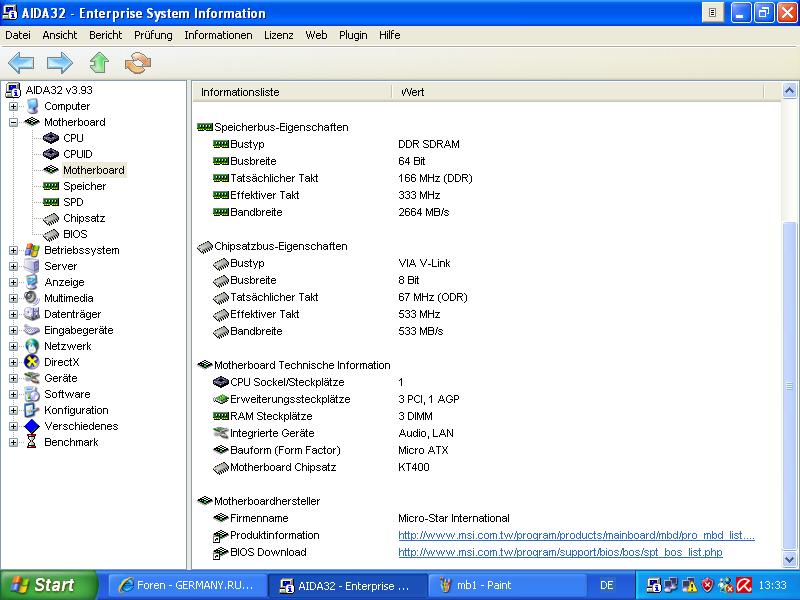The width and height of the screenshot is (800, 600).
Task: Click scrollbar down arrow in information list
Action: click(x=789, y=560)
